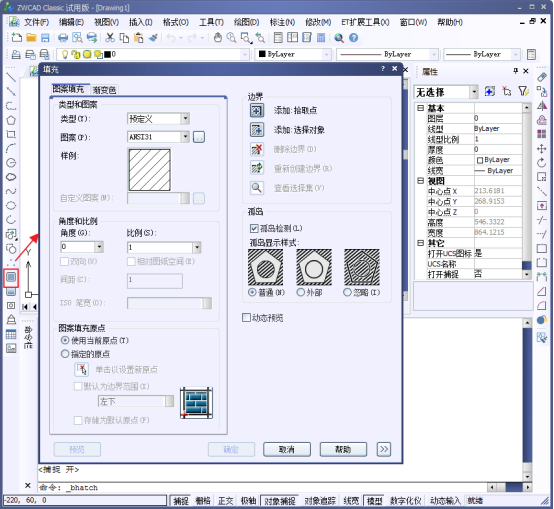
Task: Click the Layer property value cell
Action: point(498,118)
